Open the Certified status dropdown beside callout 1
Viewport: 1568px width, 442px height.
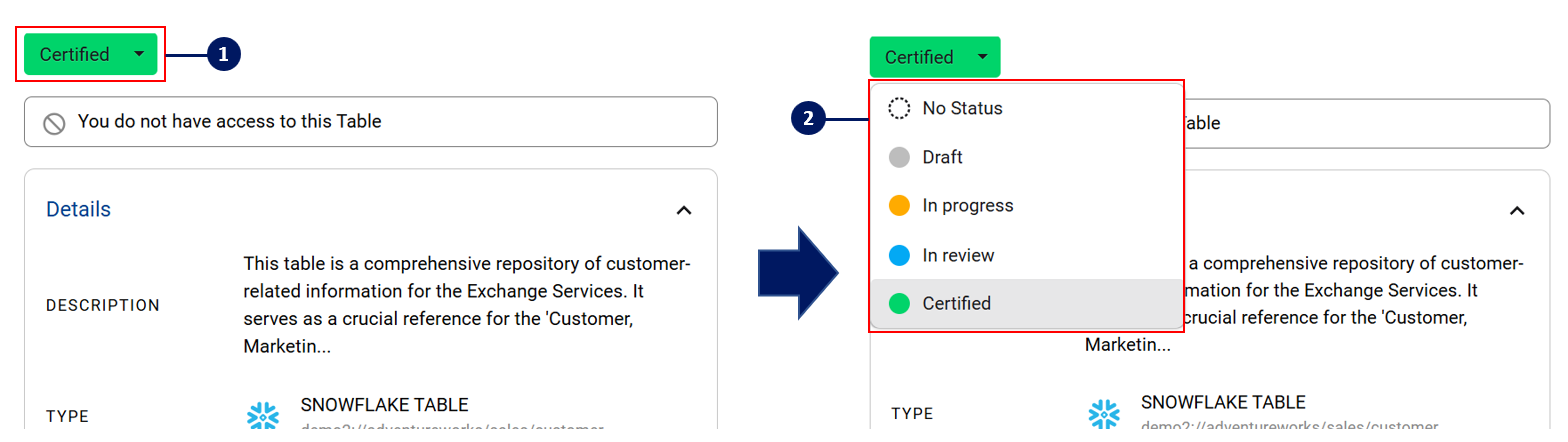point(91,54)
